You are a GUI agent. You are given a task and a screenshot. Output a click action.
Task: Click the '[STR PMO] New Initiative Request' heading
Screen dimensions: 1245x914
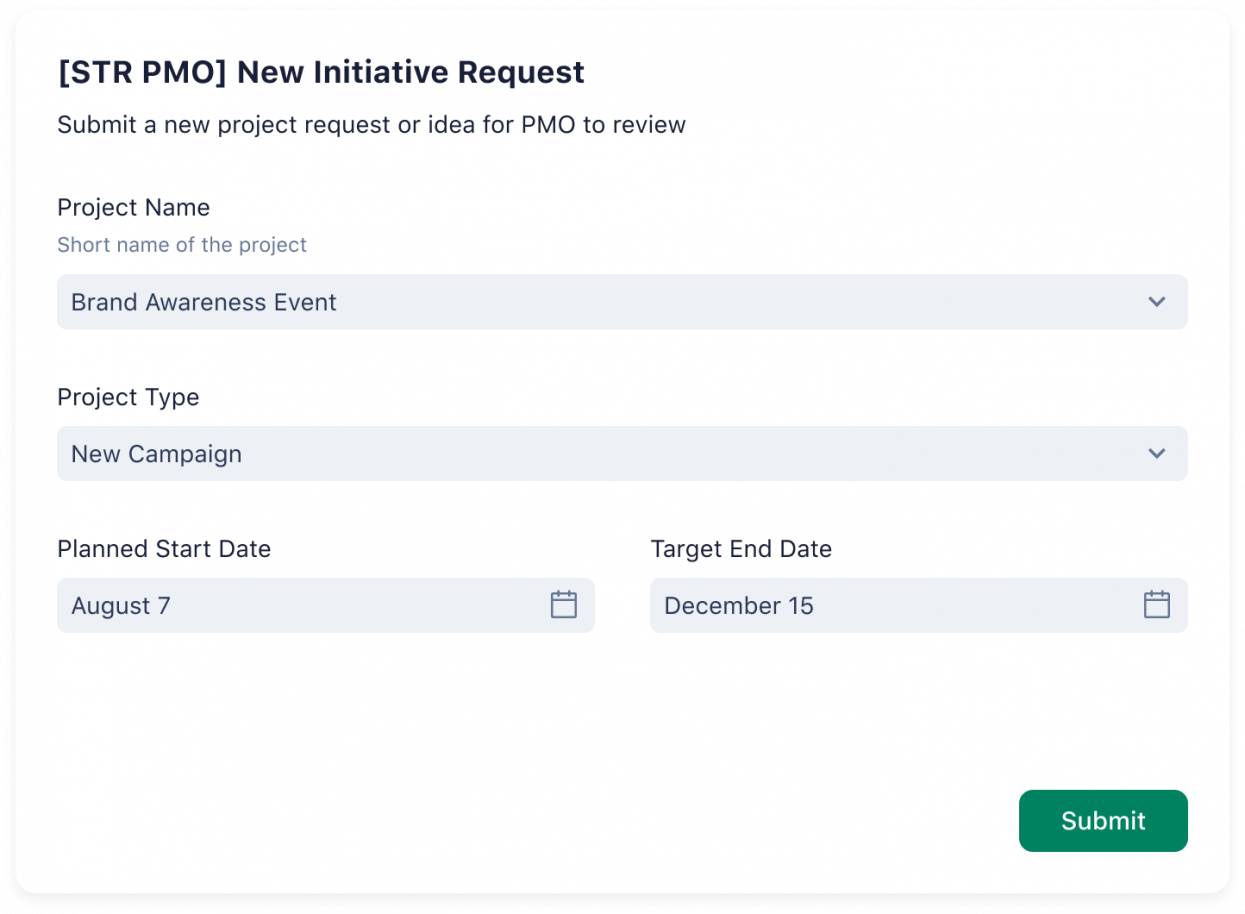(x=321, y=72)
